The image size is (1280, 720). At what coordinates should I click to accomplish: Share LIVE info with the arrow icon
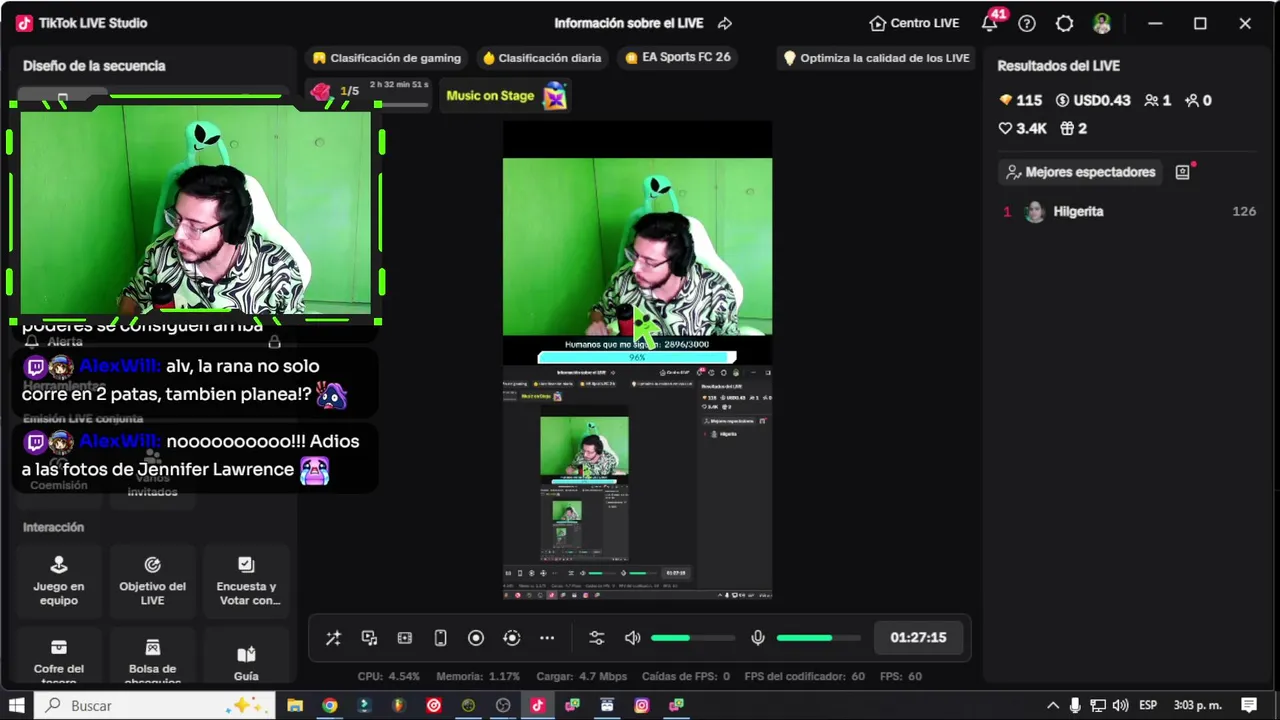click(726, 23)
